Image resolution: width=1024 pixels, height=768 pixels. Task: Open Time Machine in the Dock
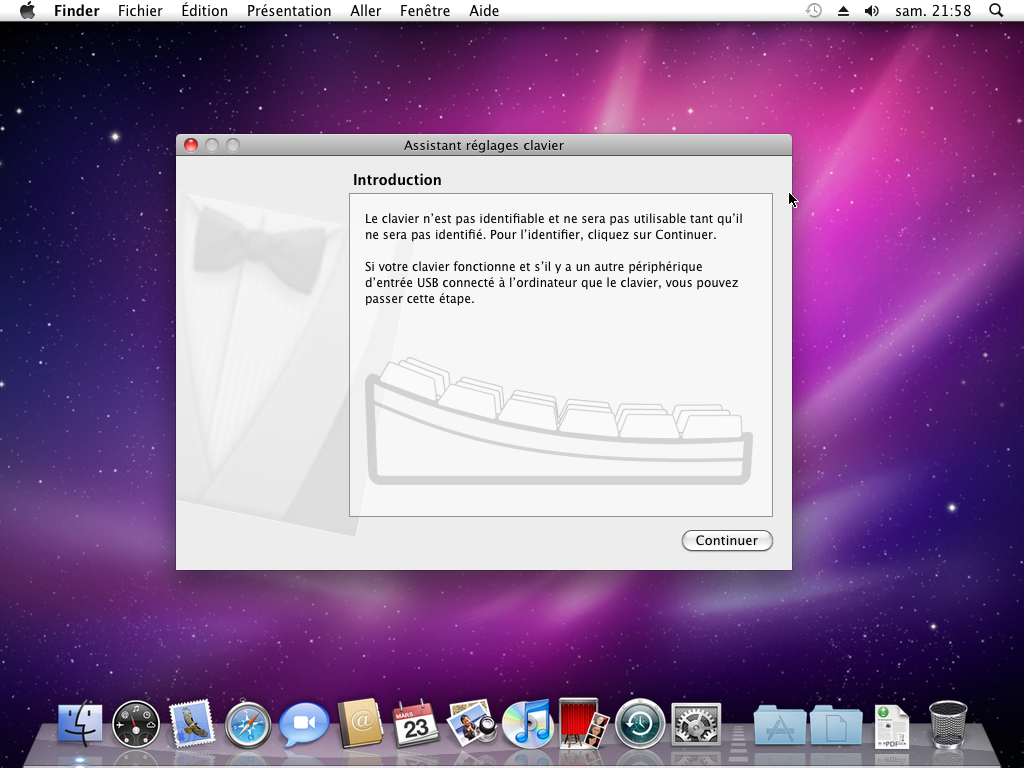(x=640, y=723)
